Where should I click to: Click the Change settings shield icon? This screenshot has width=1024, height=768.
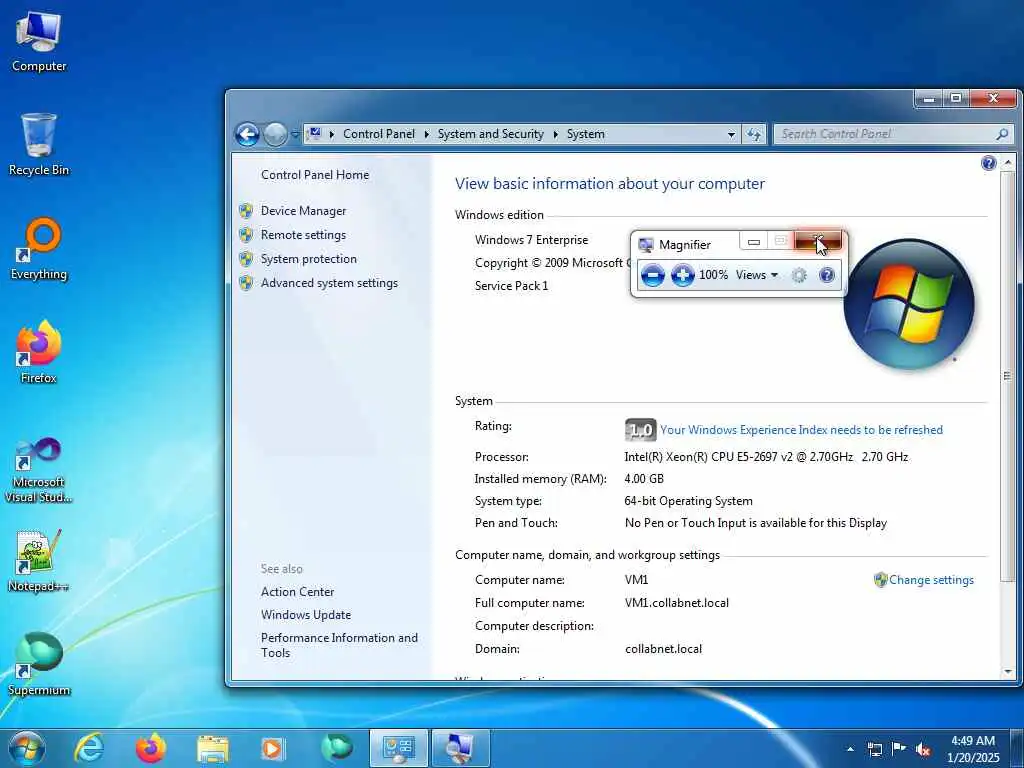click(x=880, y=580)
